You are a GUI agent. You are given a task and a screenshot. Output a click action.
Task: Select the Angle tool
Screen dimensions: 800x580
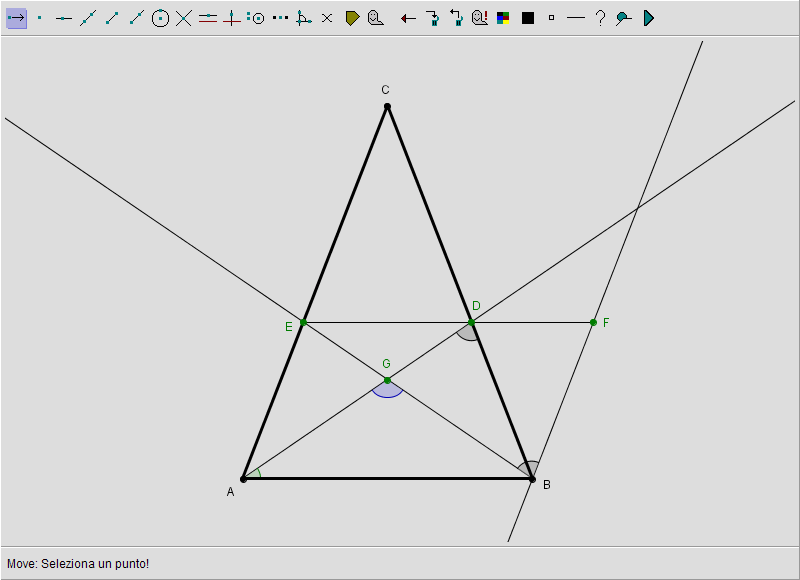pos(304,18)
